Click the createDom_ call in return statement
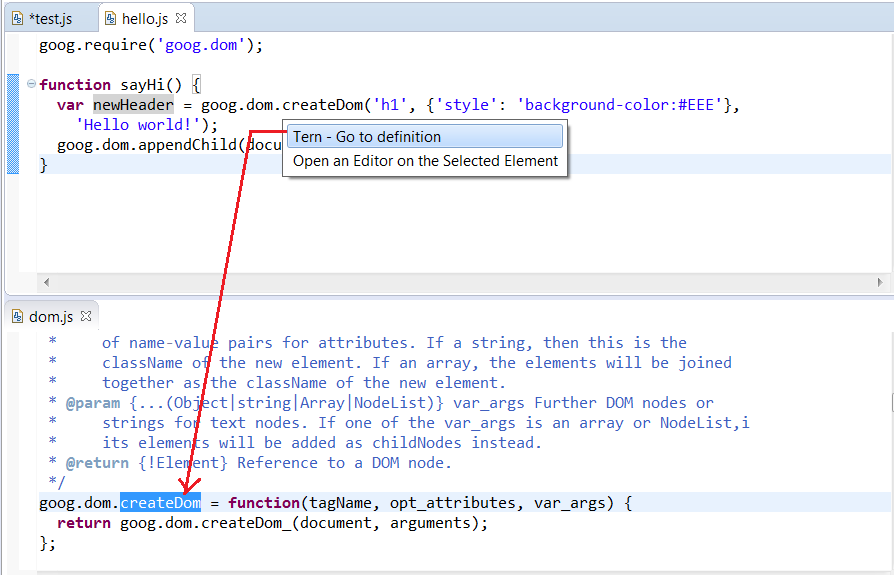 coord(246,523)
